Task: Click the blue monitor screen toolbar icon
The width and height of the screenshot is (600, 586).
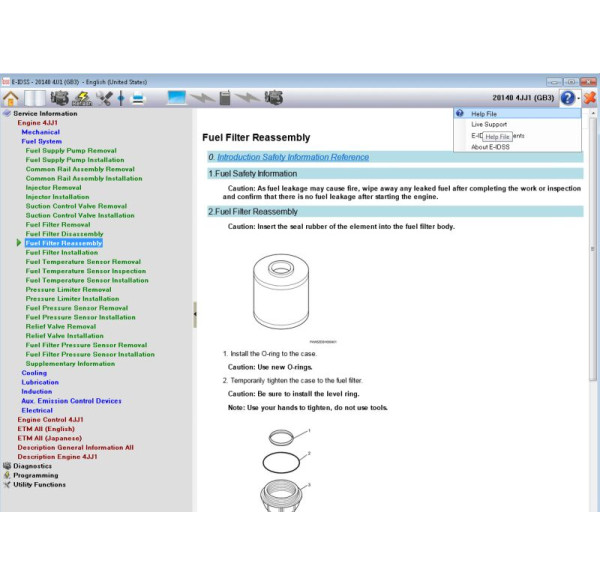Action: point(177,97)
